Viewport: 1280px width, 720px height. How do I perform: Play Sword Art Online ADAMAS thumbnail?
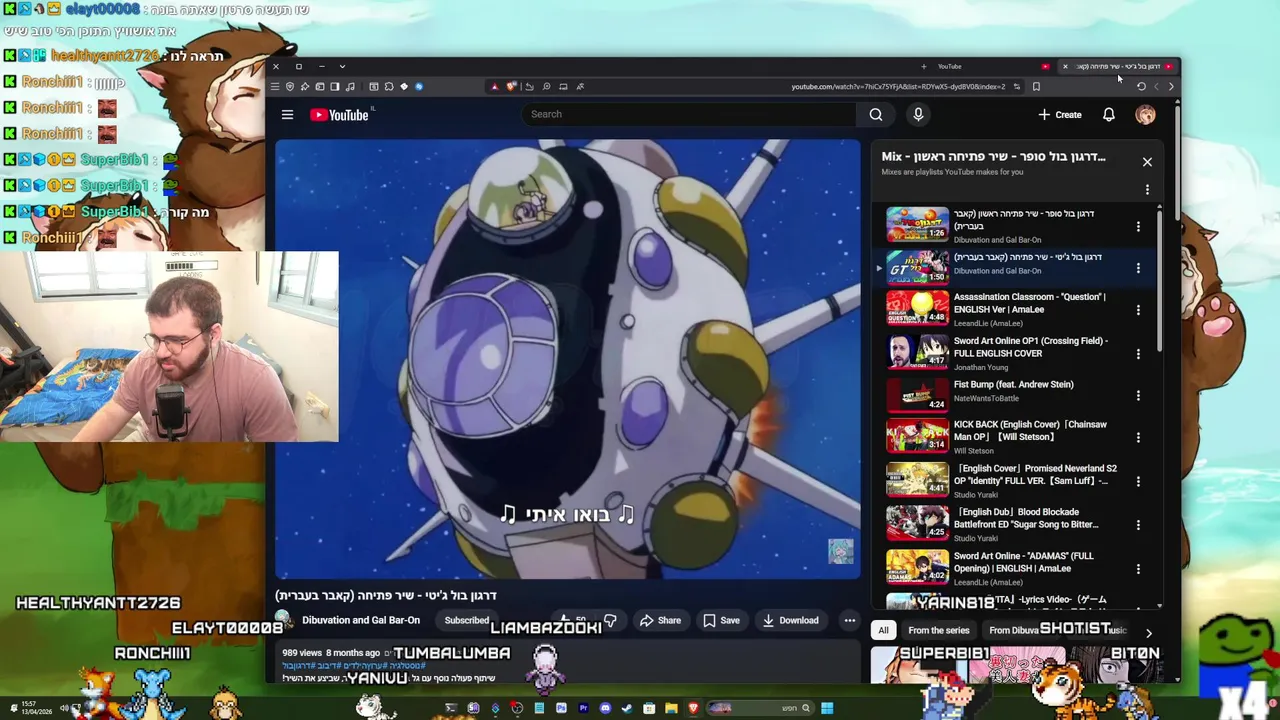pos(917,567)
